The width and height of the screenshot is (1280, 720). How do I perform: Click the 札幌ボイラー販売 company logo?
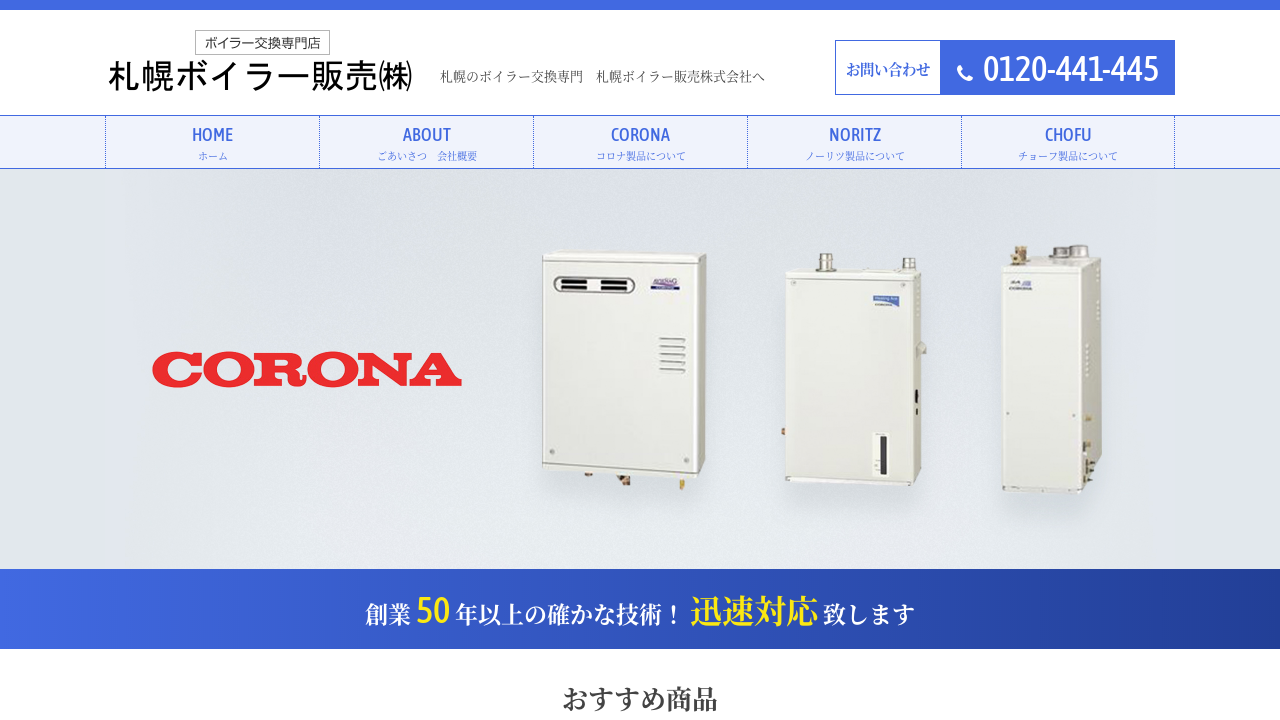260,76
